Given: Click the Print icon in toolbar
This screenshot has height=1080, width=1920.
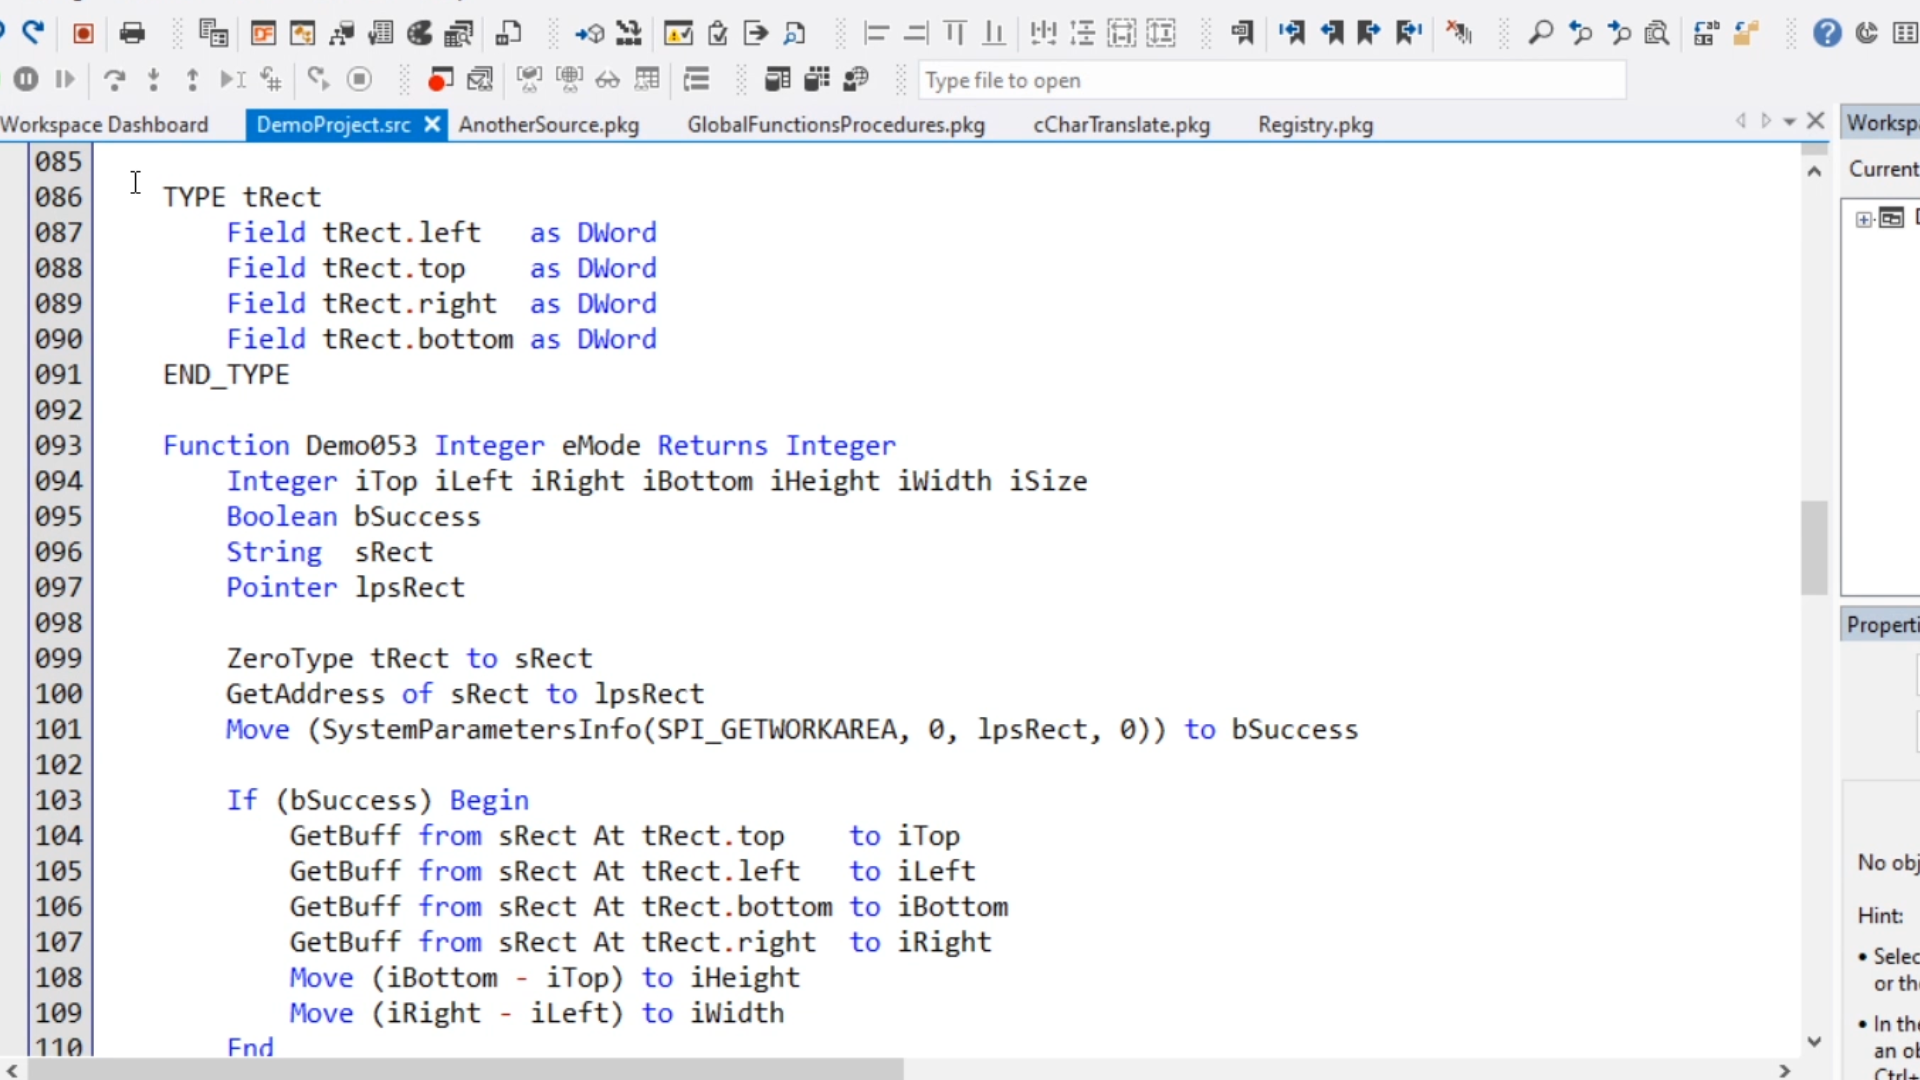Looking at the screenshot, I should [132, 33].
